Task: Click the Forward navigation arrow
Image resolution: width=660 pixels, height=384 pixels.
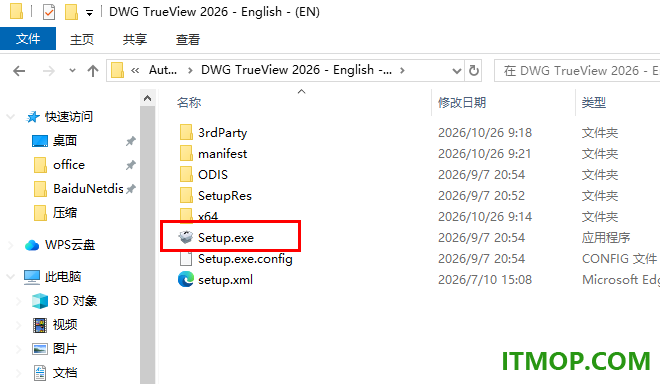Action: click(x=48, y=71)
